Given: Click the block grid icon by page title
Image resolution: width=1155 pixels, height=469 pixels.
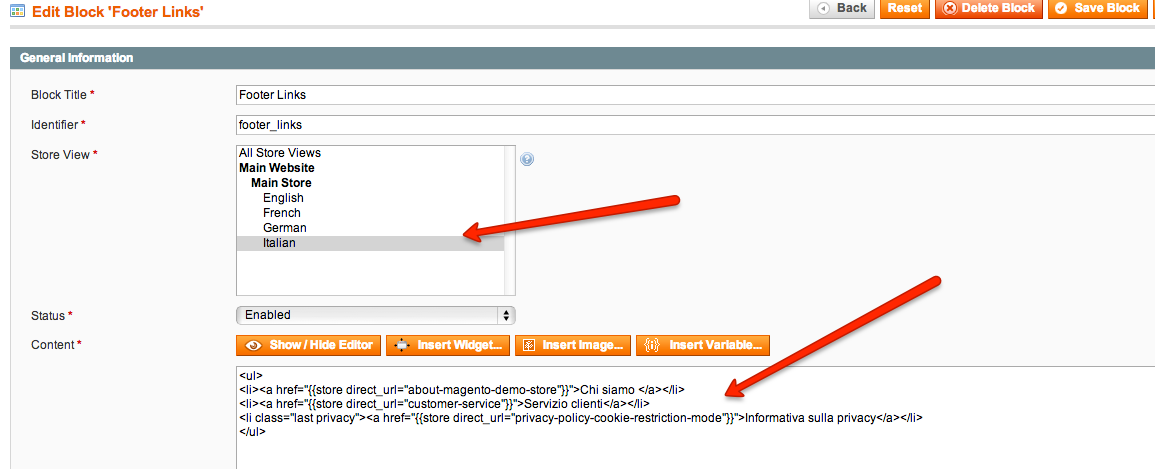Looking at the screenshot, I should pos(17,10).
